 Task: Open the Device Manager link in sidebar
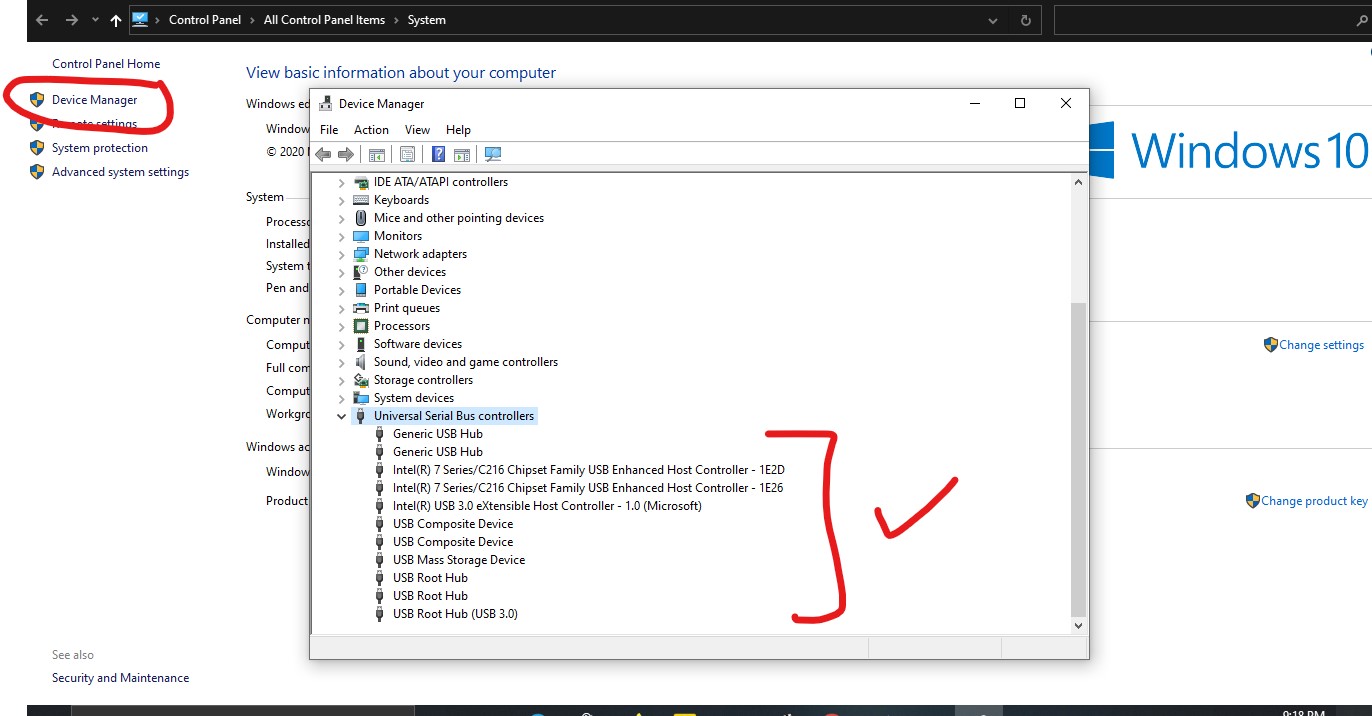[95, 100]
